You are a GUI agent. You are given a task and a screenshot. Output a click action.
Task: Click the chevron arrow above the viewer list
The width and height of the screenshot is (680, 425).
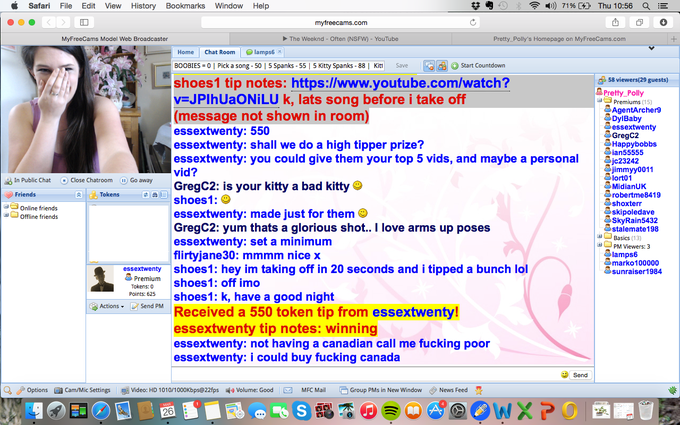[651, 48]
